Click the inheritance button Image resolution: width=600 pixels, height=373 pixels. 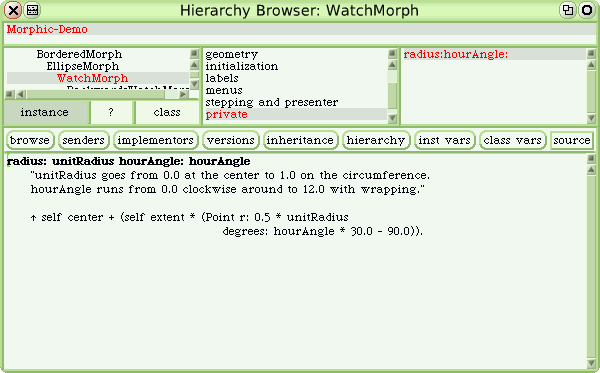coord(300,140)
